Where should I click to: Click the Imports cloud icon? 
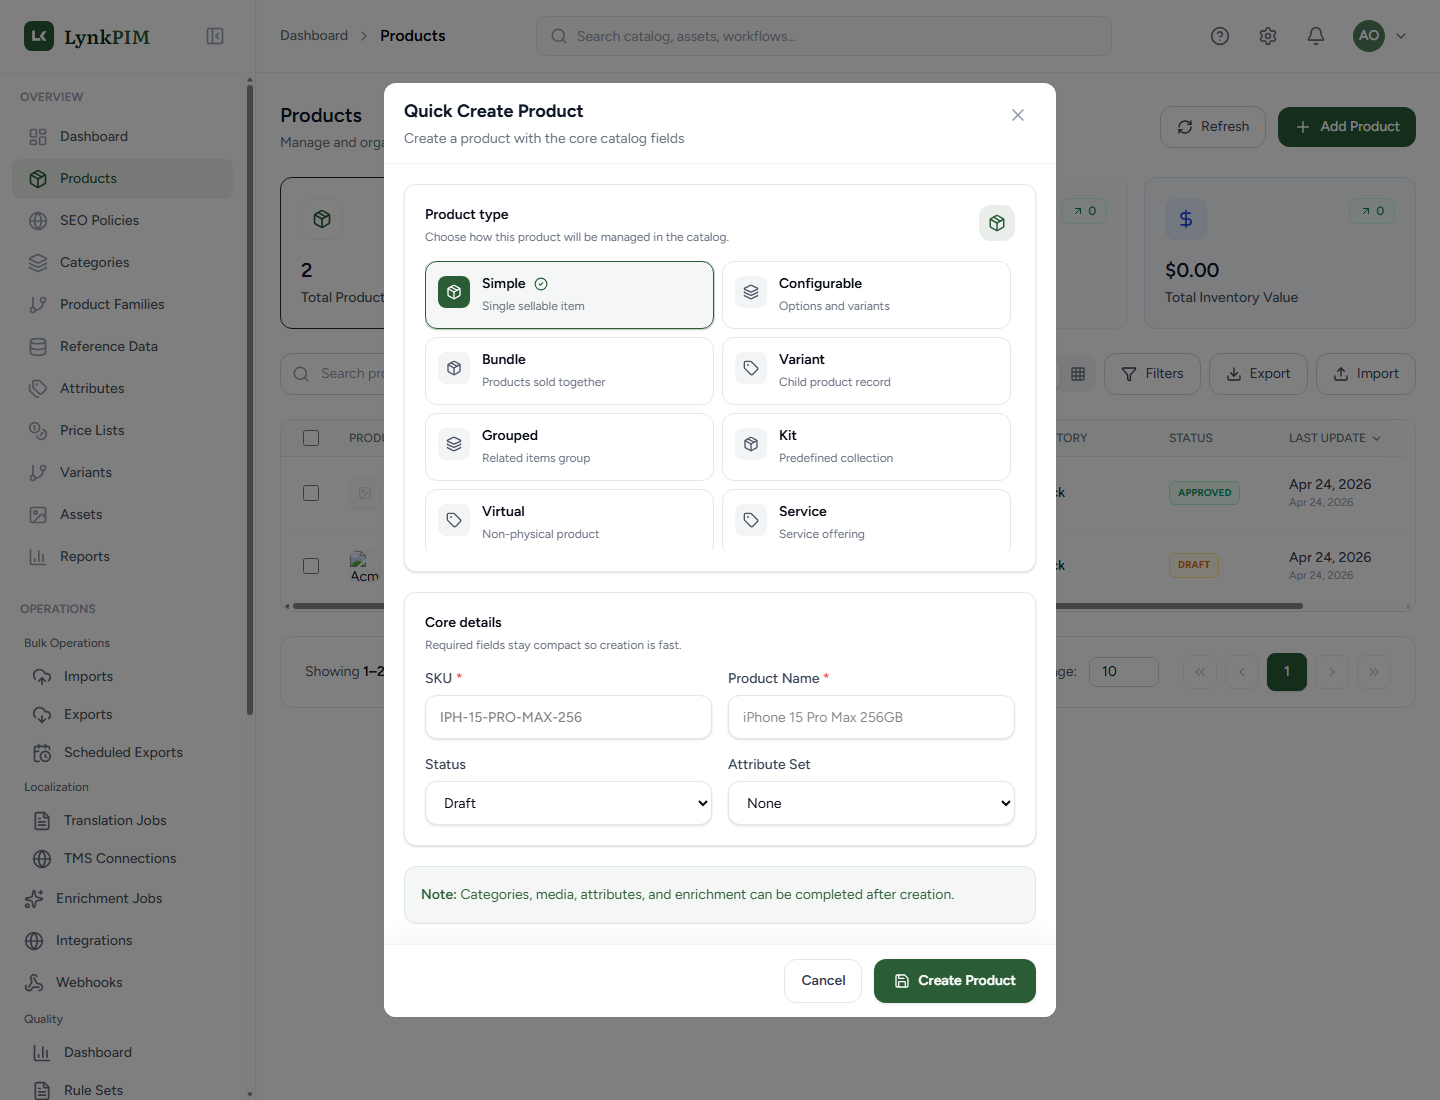[x=42, y=677]
